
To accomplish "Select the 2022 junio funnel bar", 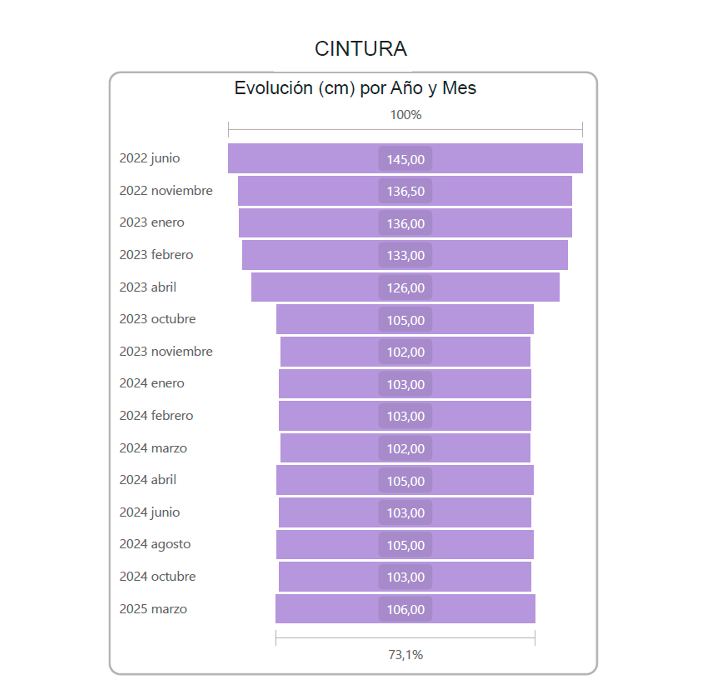I will pyautogui.click(x=300, y=159).
